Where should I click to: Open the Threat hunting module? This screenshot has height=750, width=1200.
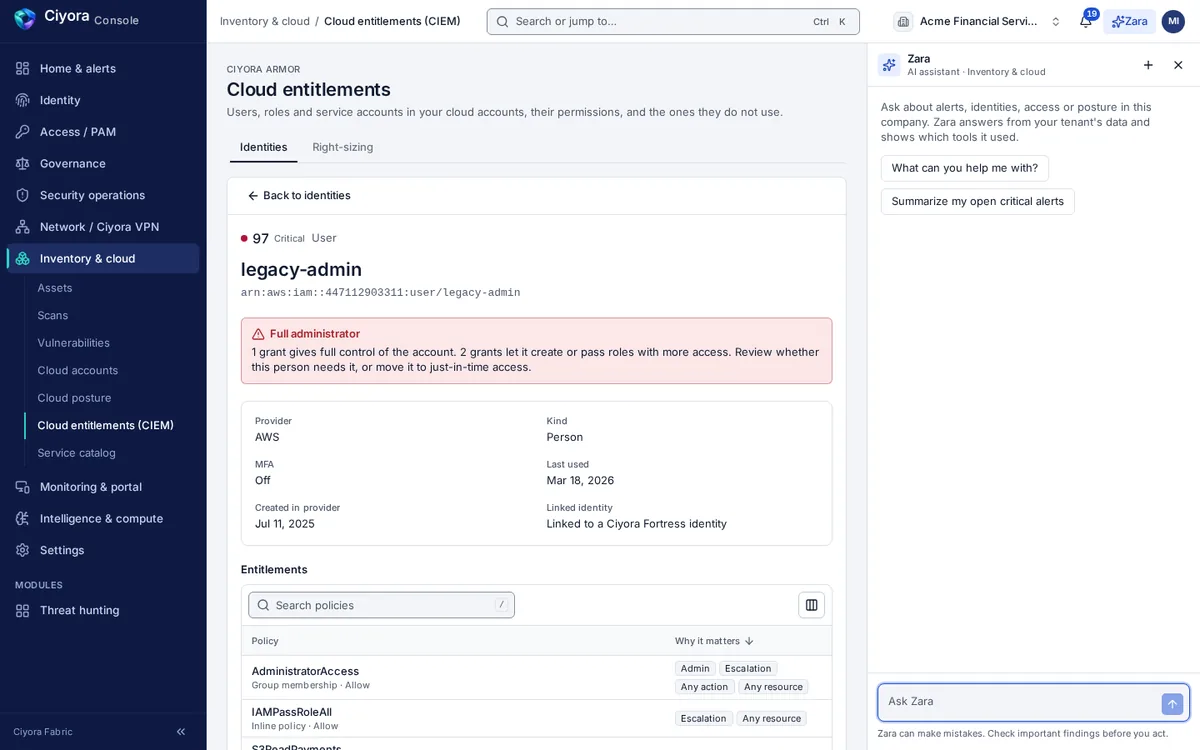103,610
